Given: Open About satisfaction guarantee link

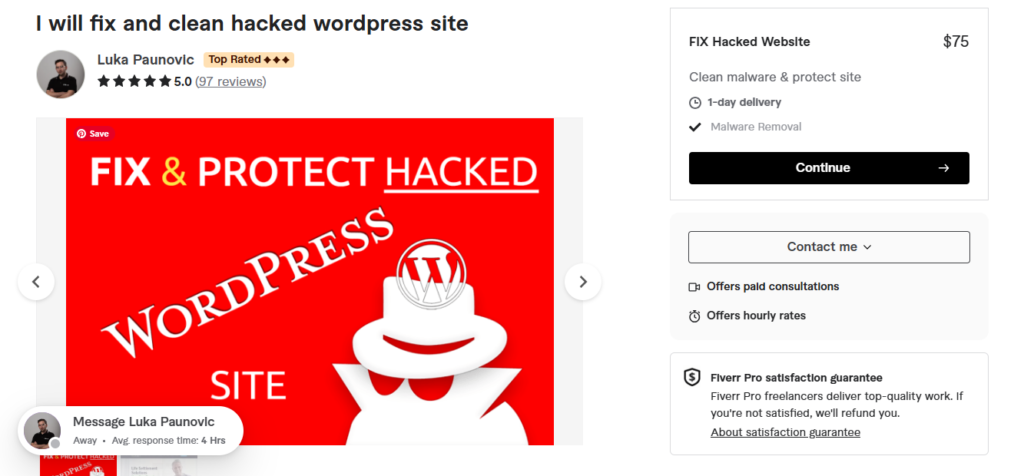Looking at the screenshot, I should click(785, 432).
